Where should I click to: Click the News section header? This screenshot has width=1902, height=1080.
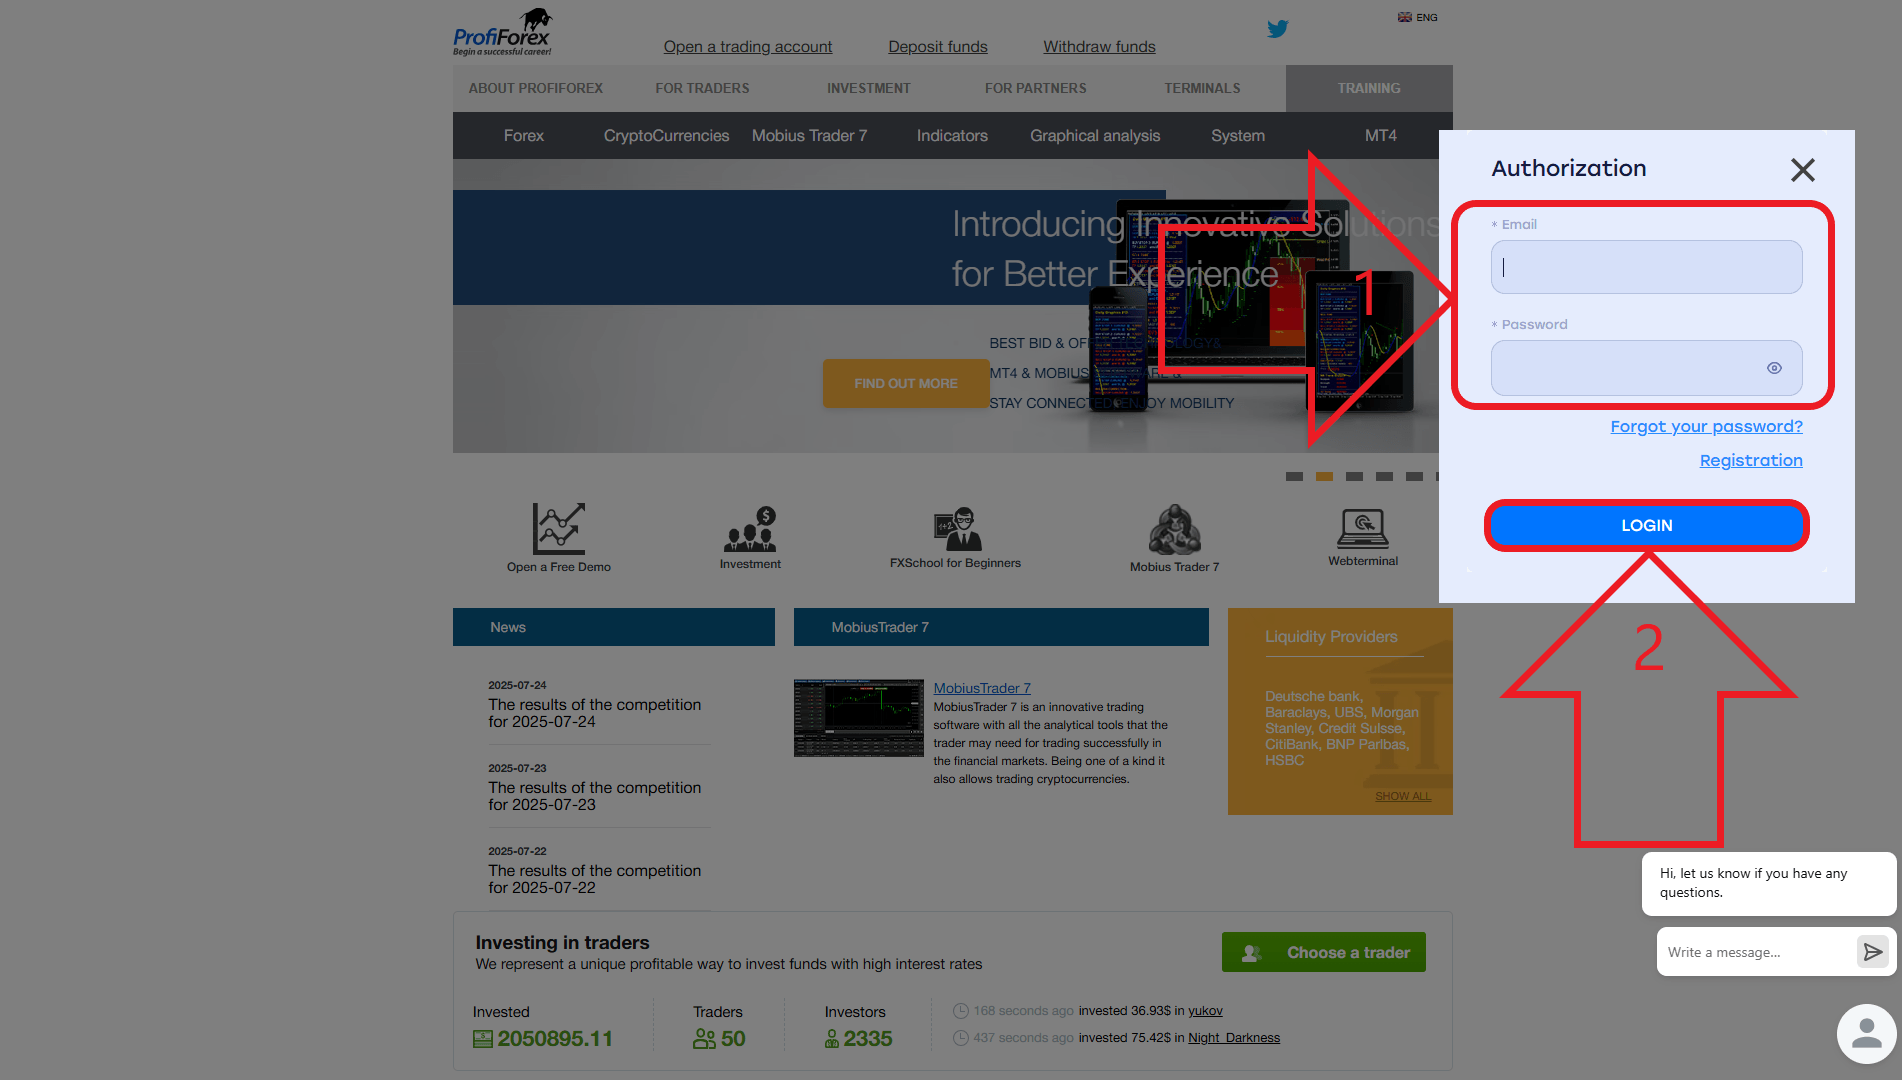613,627
